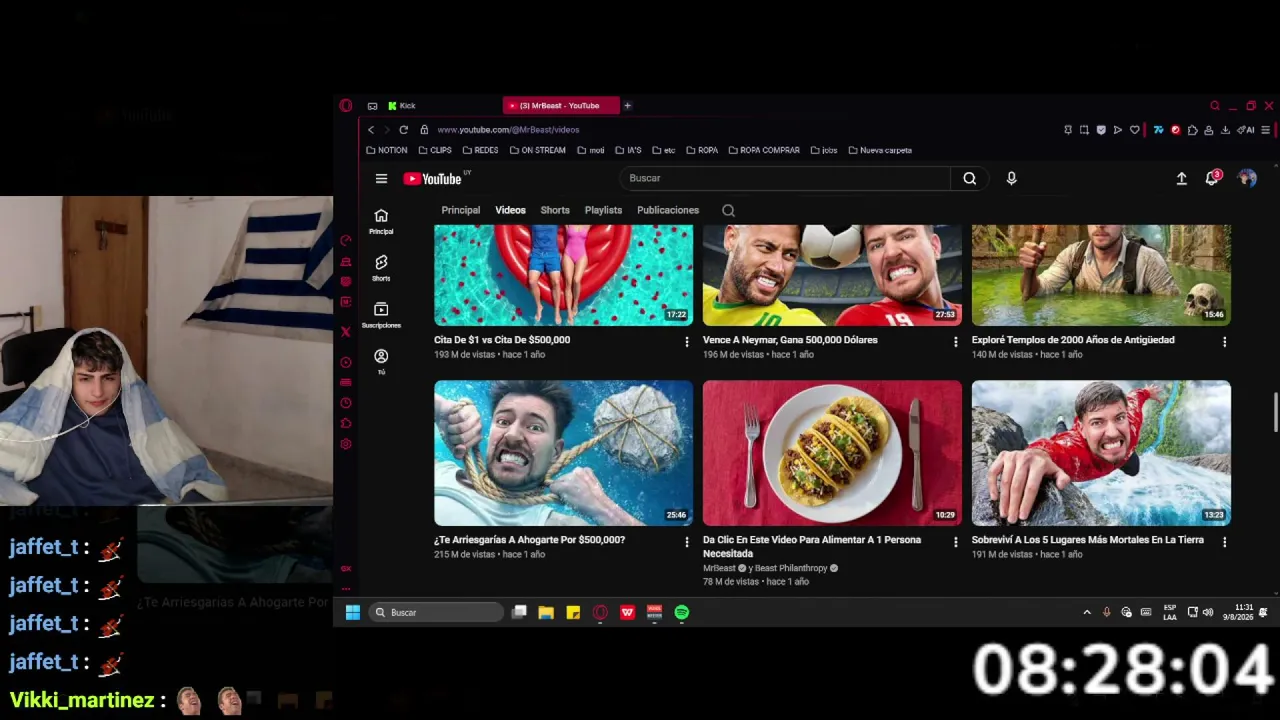Open the browser snapshot tool icon
1280x720 pixels.
click(1084, 130)
